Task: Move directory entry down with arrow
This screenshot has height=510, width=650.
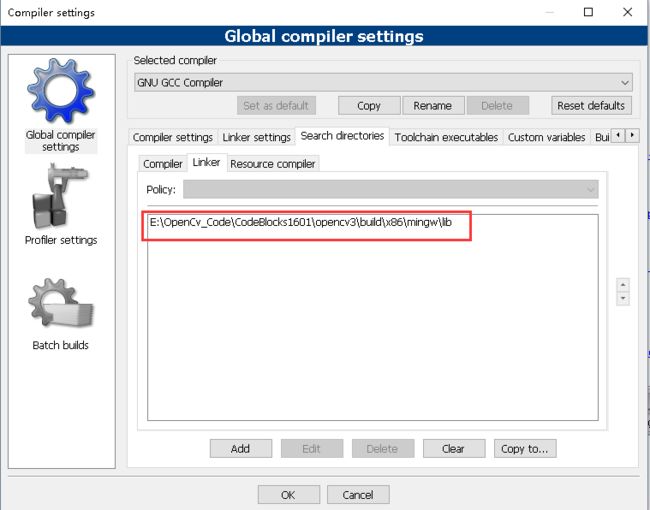Action: pyautogui.click(x=623, y=299)
